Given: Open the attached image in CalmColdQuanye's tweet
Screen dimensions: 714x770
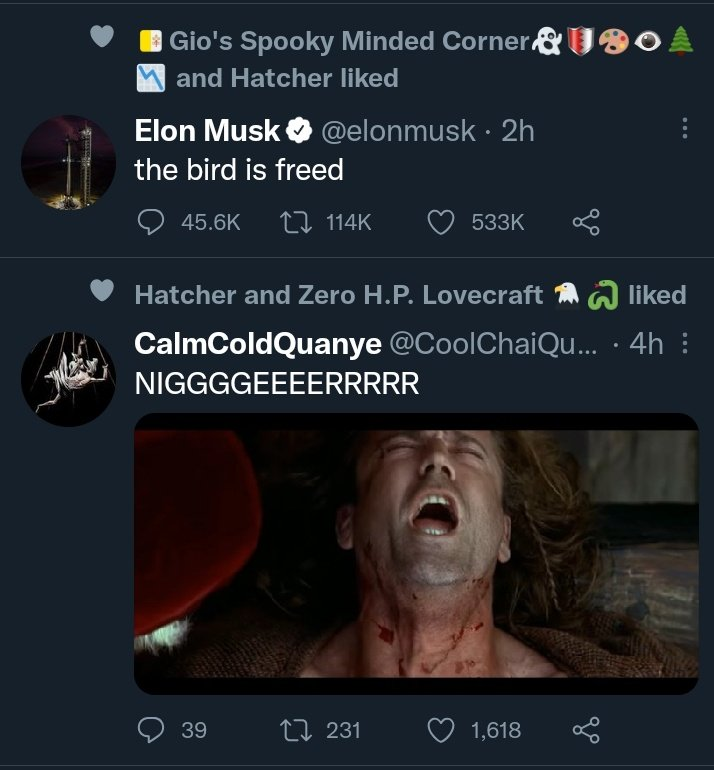Looking at the screenshot, I should click(x=416, y=553).
